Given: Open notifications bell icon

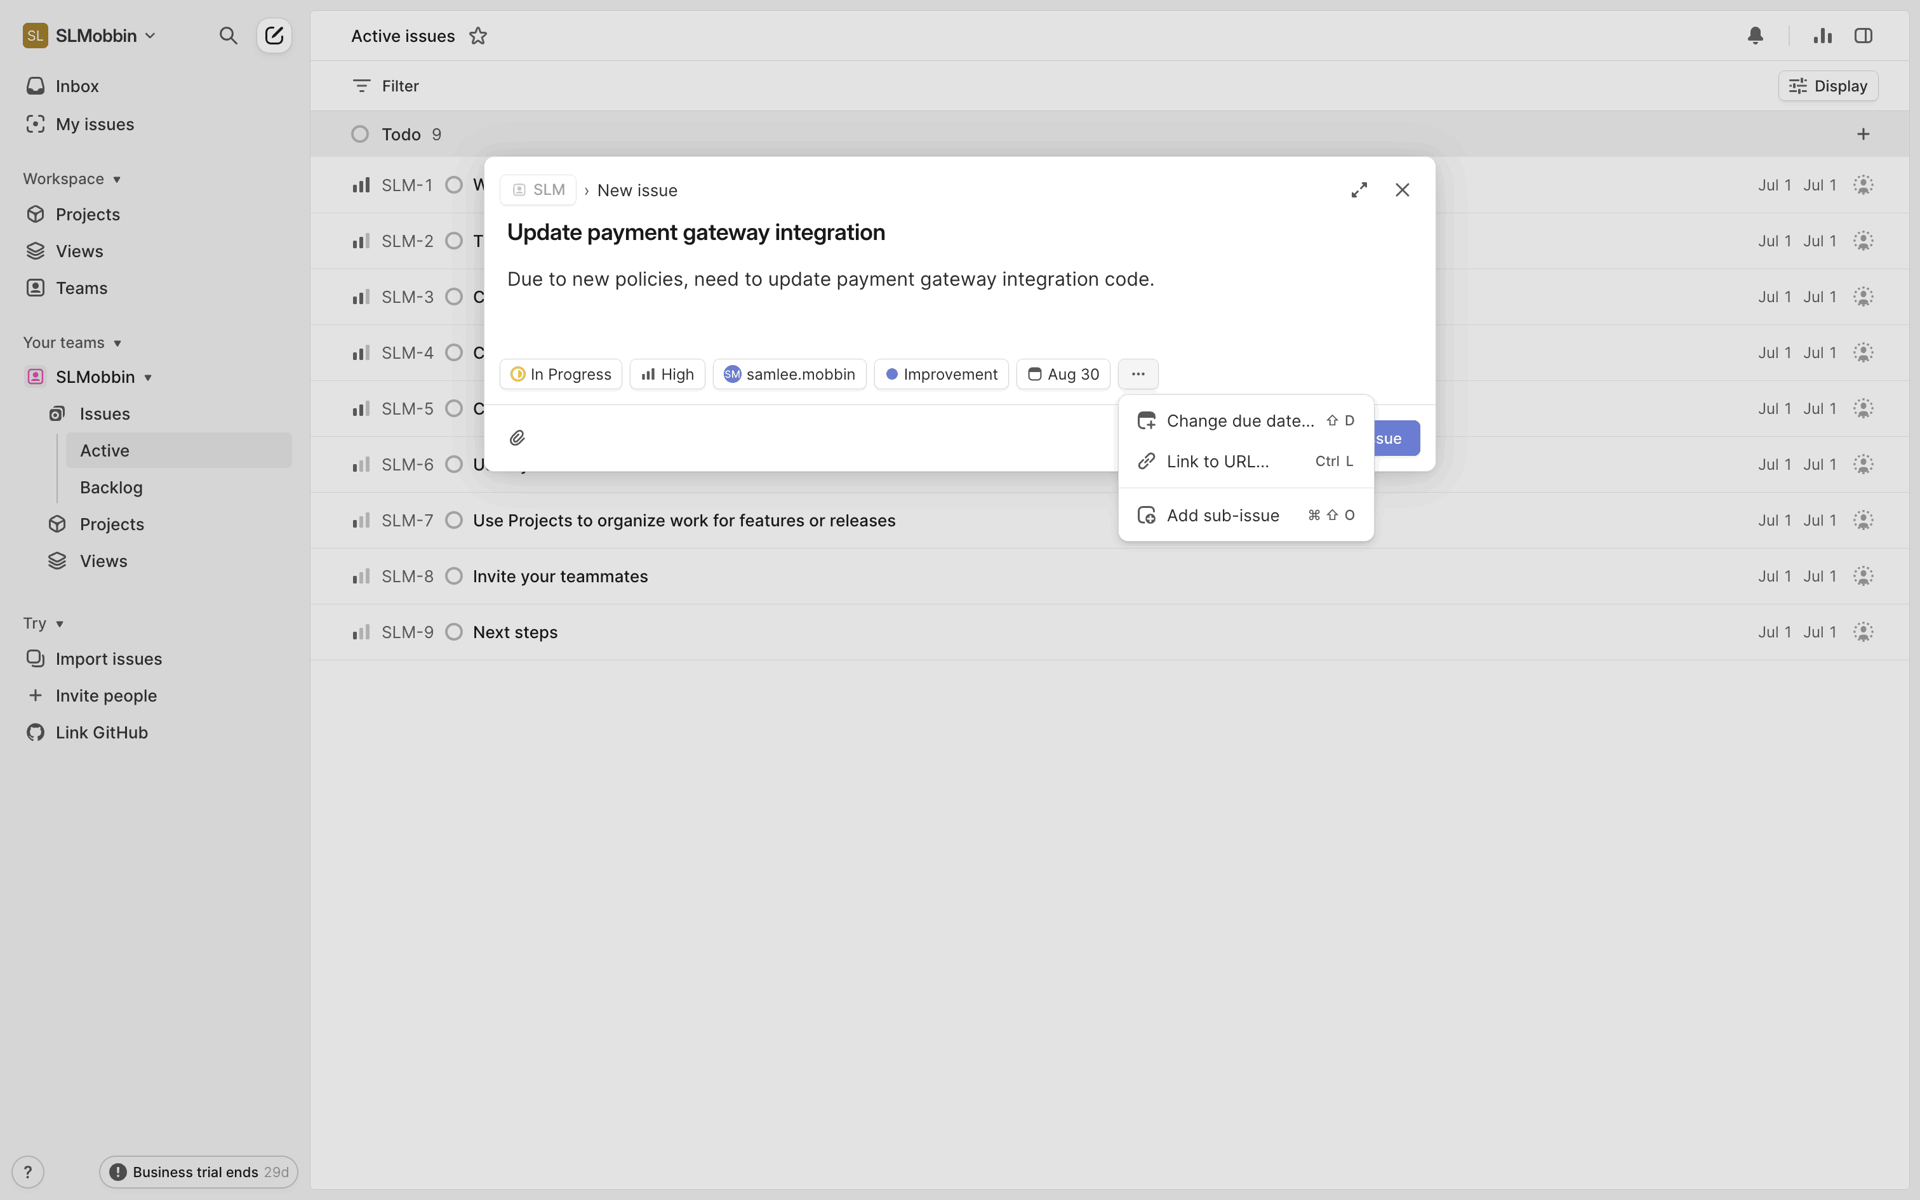Looking at the screenshot, I should [x=1755, y=35].
